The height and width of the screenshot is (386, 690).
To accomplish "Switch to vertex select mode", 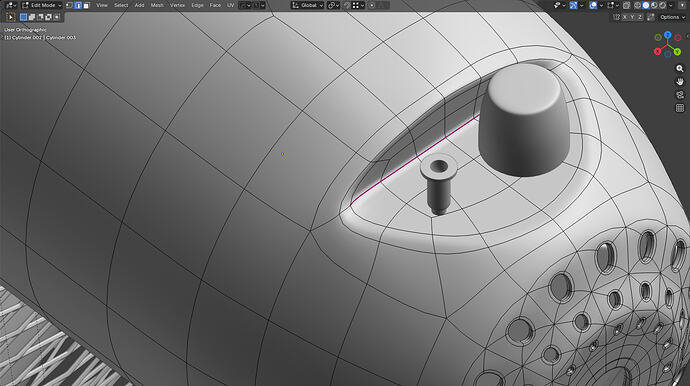I will point(70,5).
